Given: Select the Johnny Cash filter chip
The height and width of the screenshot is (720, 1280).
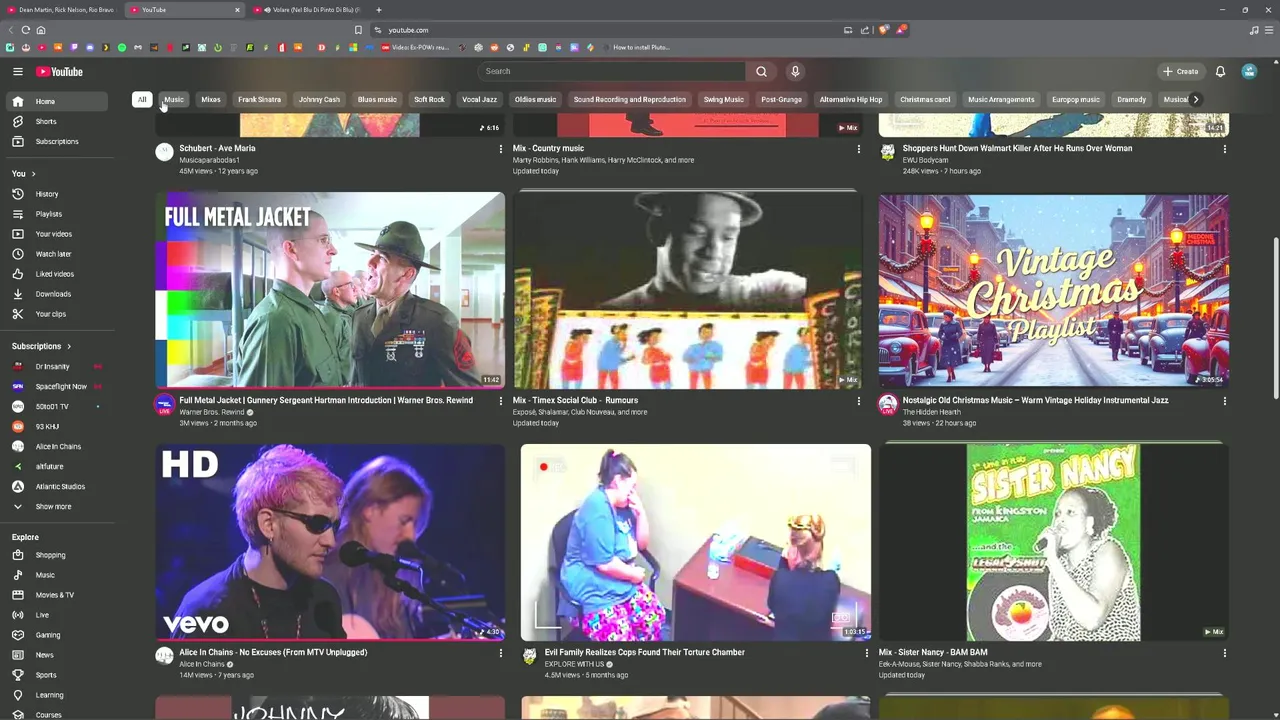Looking at the screenshot, I should (319, 99).
